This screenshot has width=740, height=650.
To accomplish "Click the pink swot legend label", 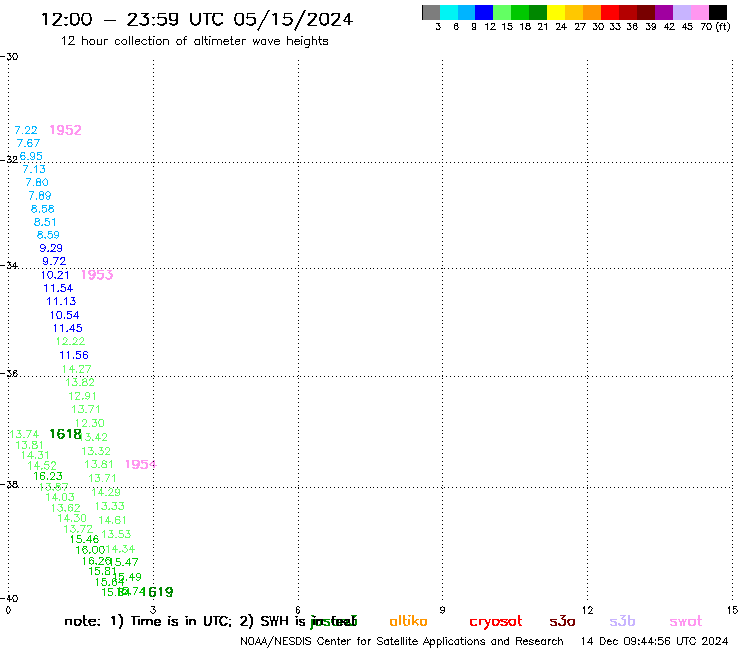I will (686, 622).
